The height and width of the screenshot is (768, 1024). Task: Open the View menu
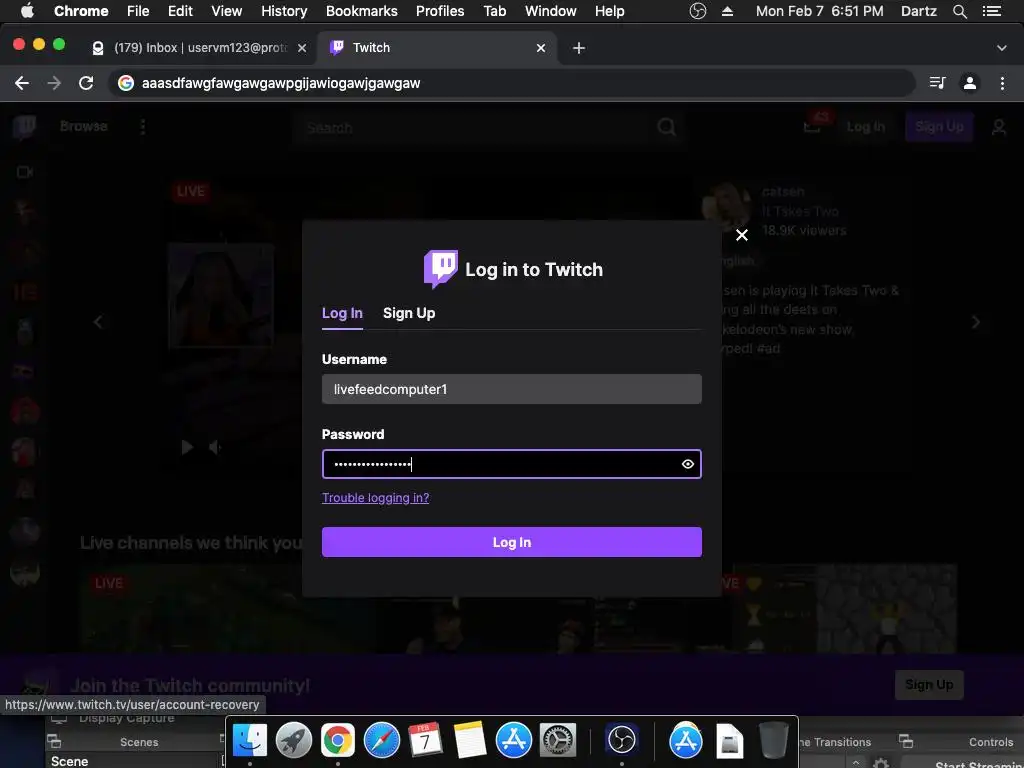click(x=227, y=11)
